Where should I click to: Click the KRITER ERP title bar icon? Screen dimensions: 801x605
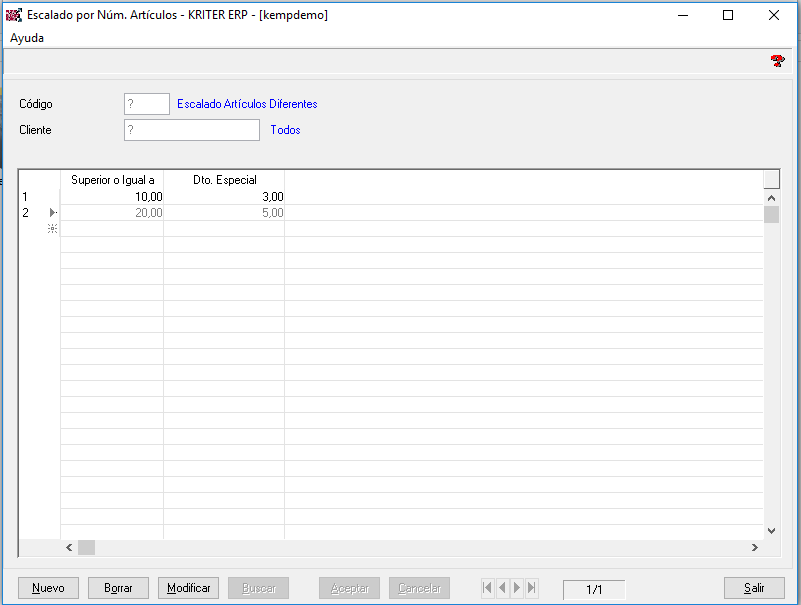tap(14, 15)
